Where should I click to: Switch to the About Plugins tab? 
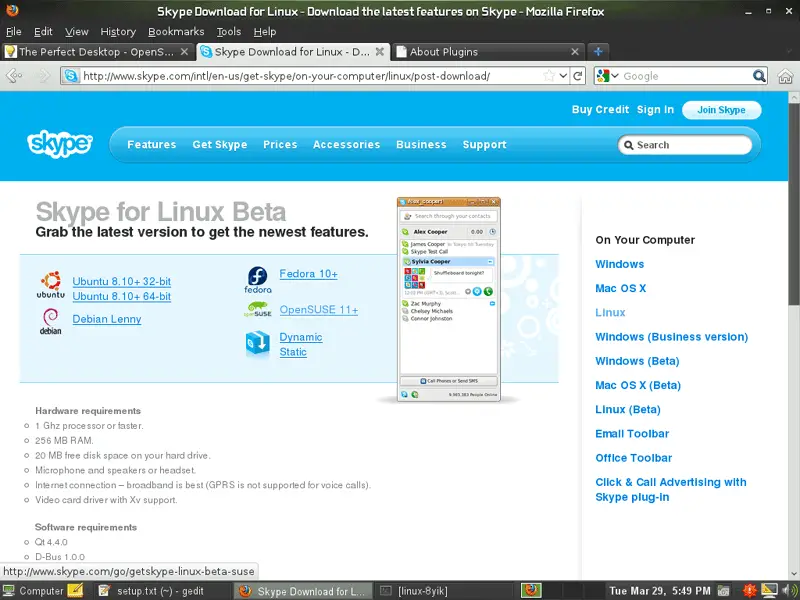488,52
